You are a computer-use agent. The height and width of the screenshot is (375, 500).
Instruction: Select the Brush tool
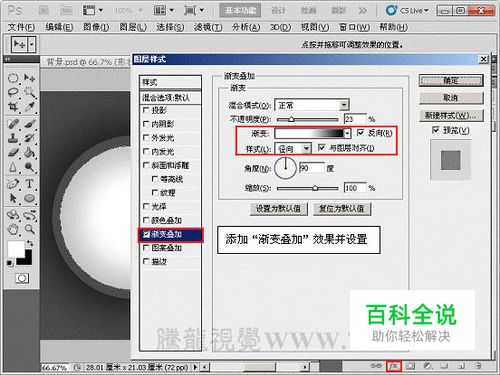coord(29,124)
